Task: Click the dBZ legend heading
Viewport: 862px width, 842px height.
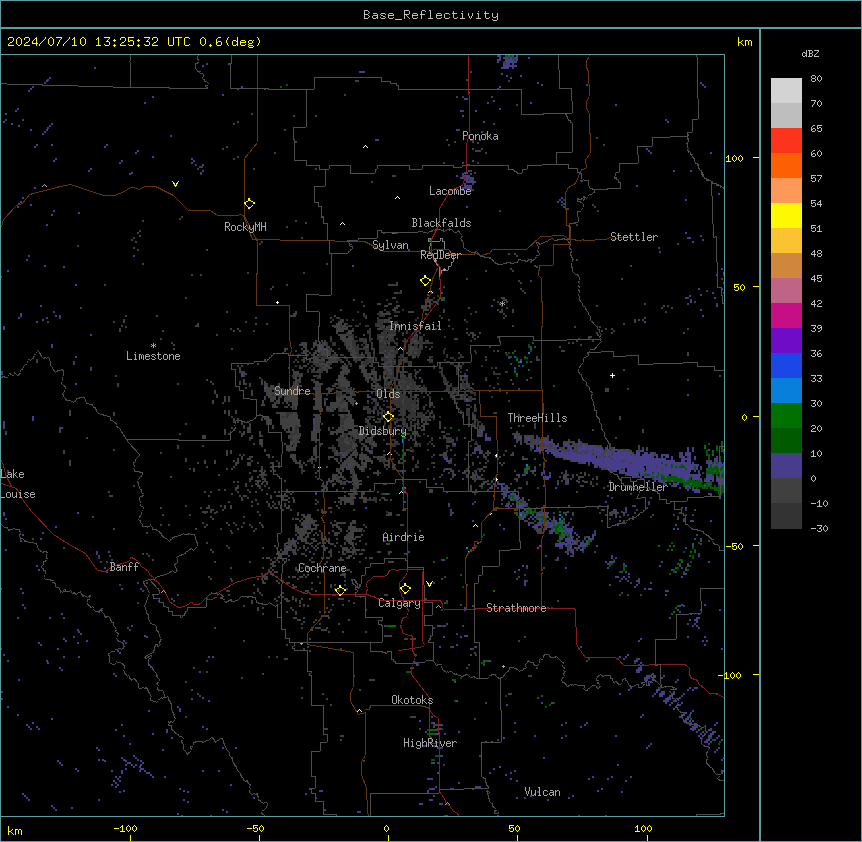Action: 810,53
